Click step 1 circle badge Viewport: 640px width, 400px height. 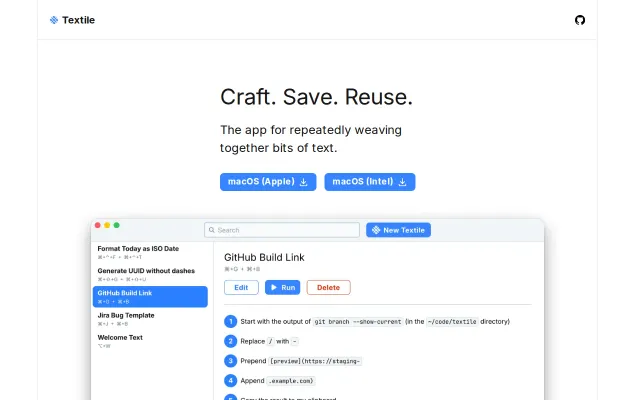click(x=231, y=322)
